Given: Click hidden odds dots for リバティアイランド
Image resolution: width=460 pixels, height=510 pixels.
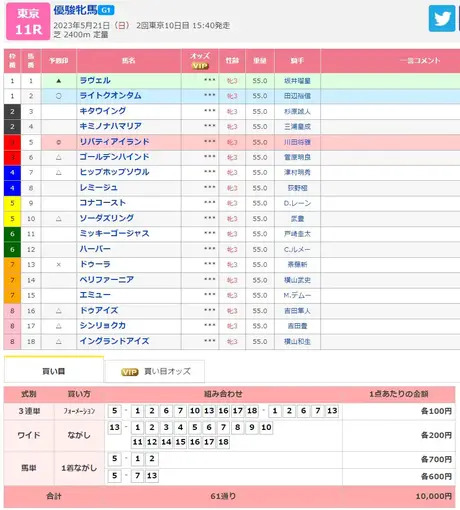Looking at the screenshot, I should [x=210, y=141].
